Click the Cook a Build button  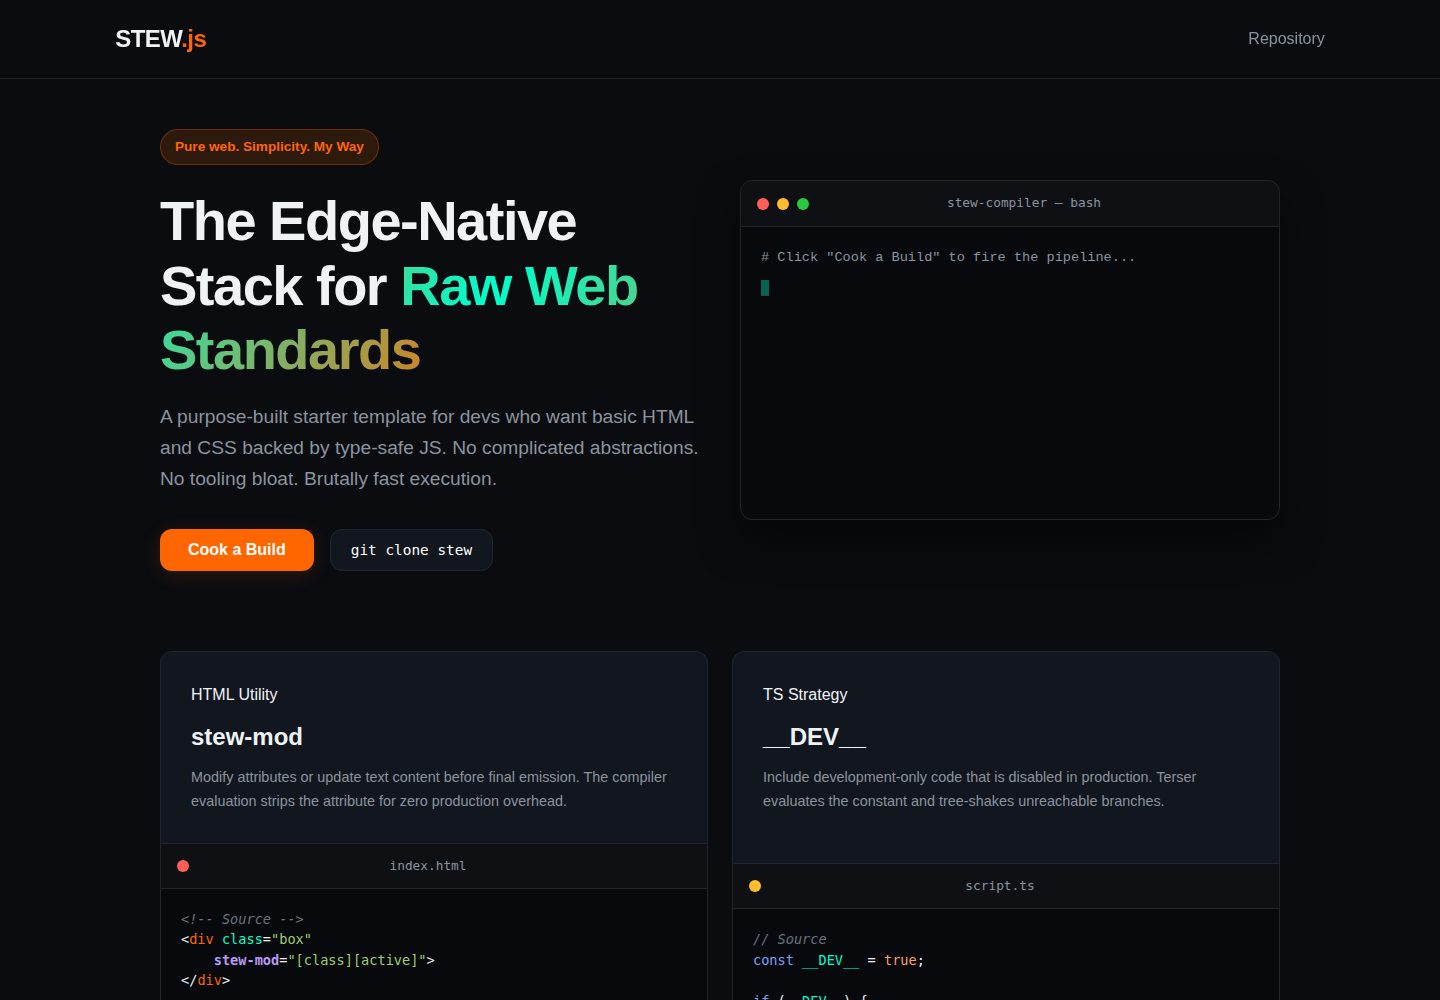tap(237, 550)
